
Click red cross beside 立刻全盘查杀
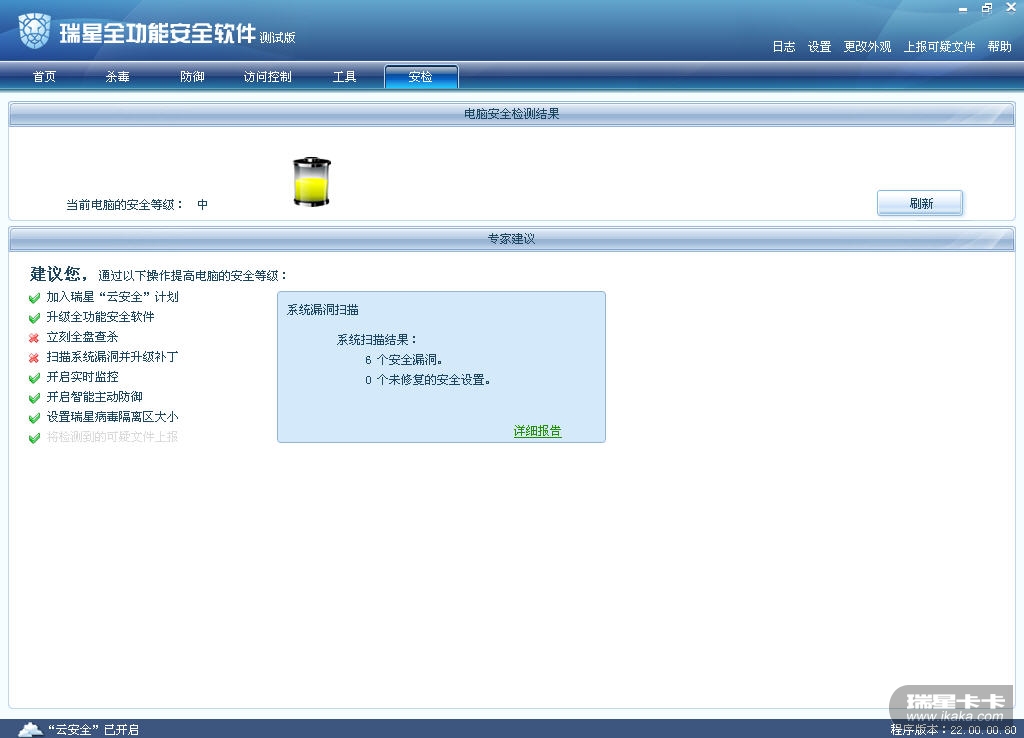[34, 338]
